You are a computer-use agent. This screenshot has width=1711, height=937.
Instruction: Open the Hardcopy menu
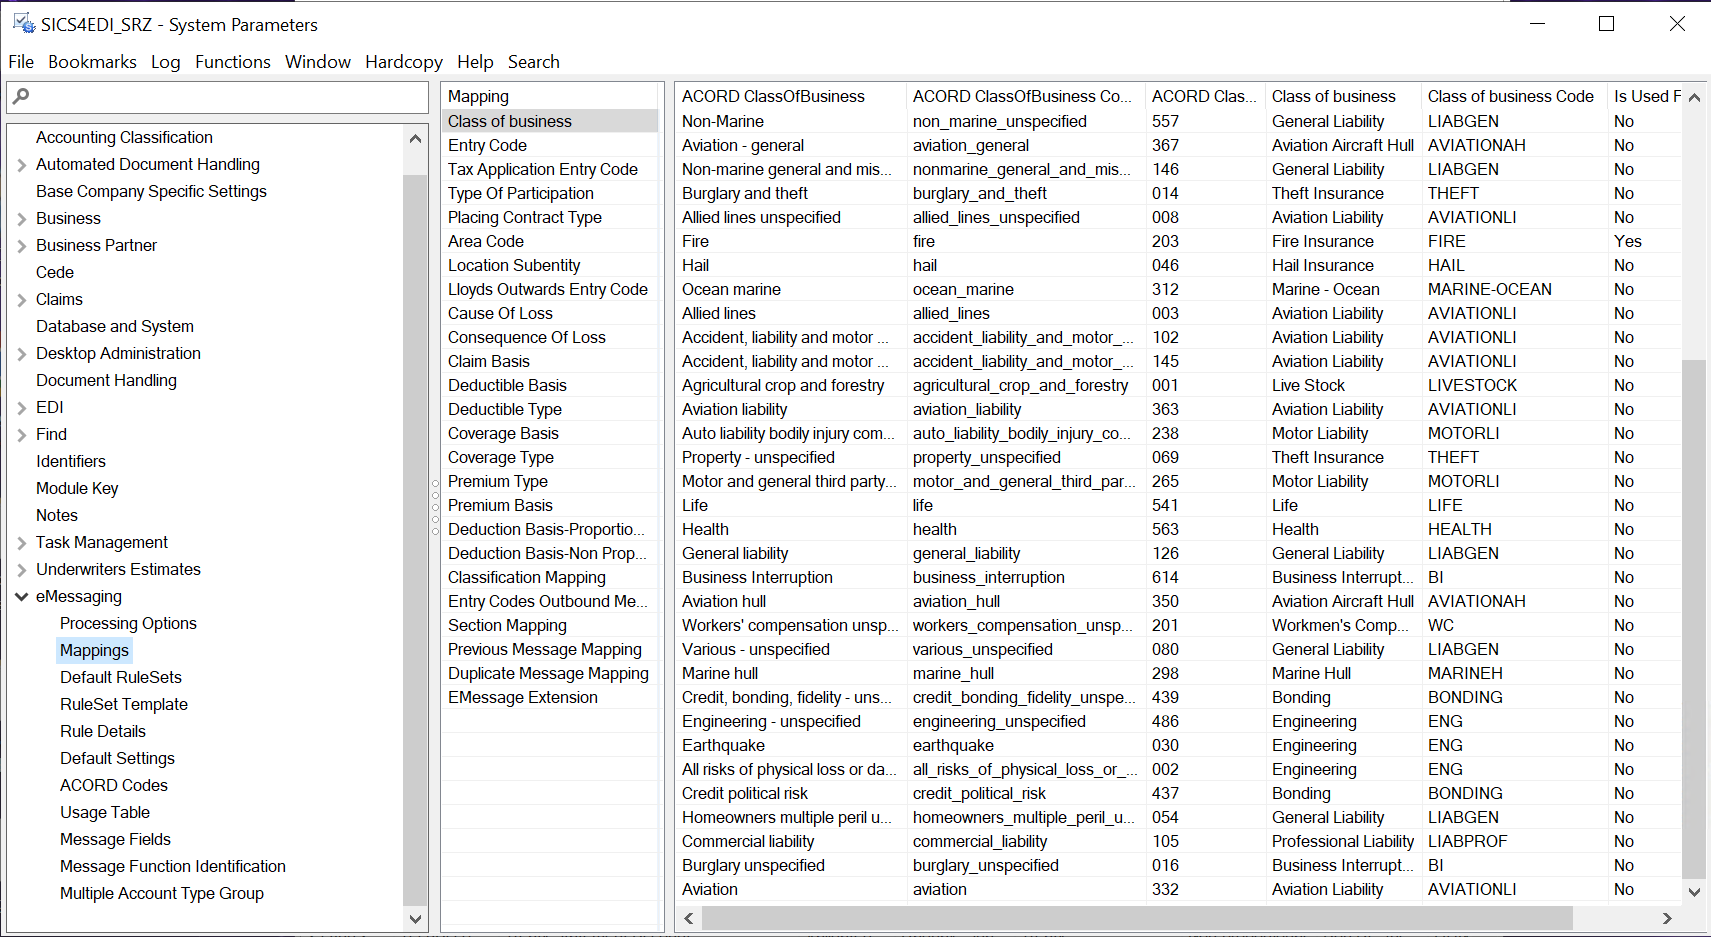(x=403, y=61)
